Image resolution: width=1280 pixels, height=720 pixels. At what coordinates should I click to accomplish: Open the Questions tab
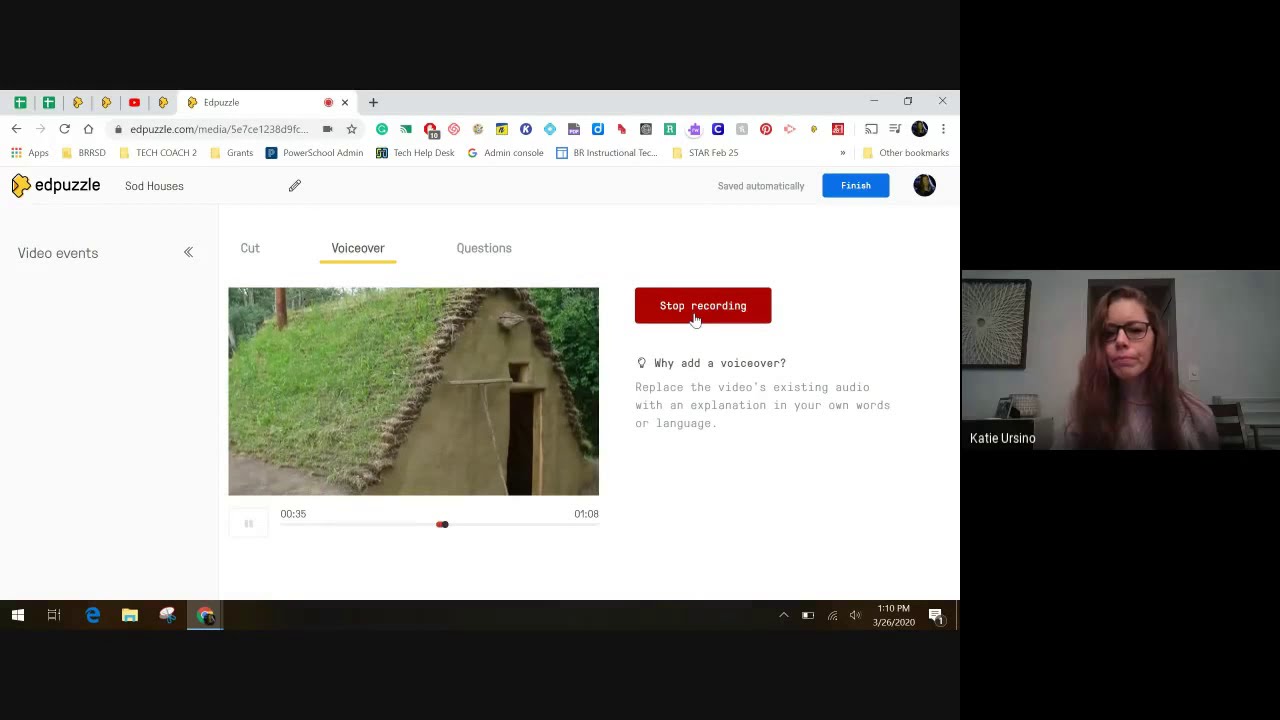click(x=484, y=248)
